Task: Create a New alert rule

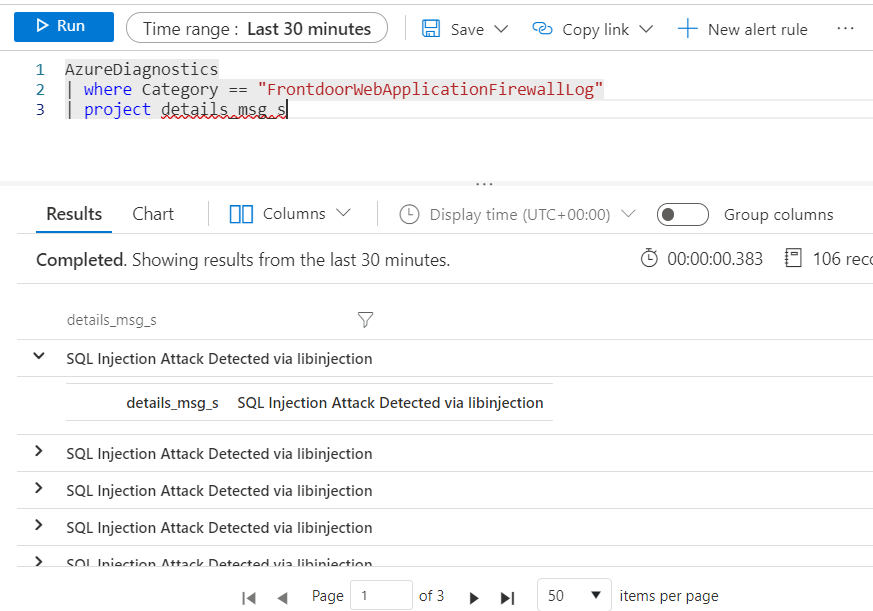Action: coord(742,29)
